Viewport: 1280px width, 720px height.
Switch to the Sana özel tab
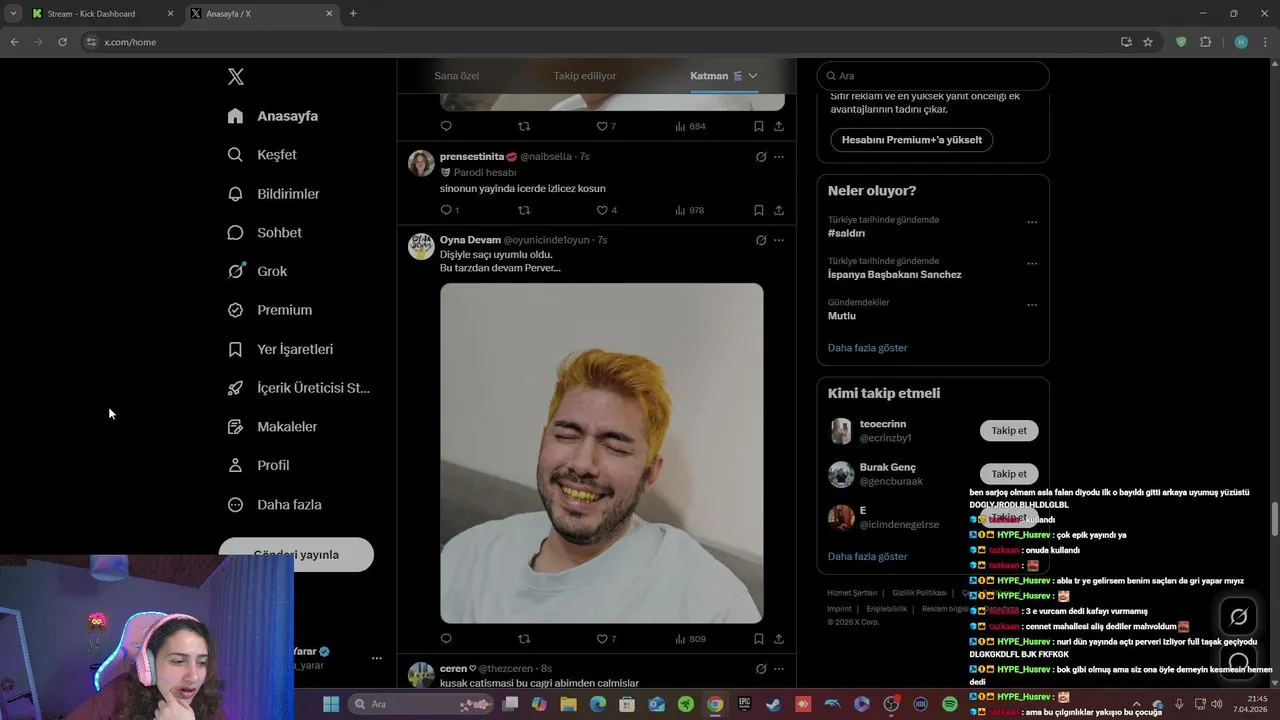pyautogui.click(x=456, y=76)
